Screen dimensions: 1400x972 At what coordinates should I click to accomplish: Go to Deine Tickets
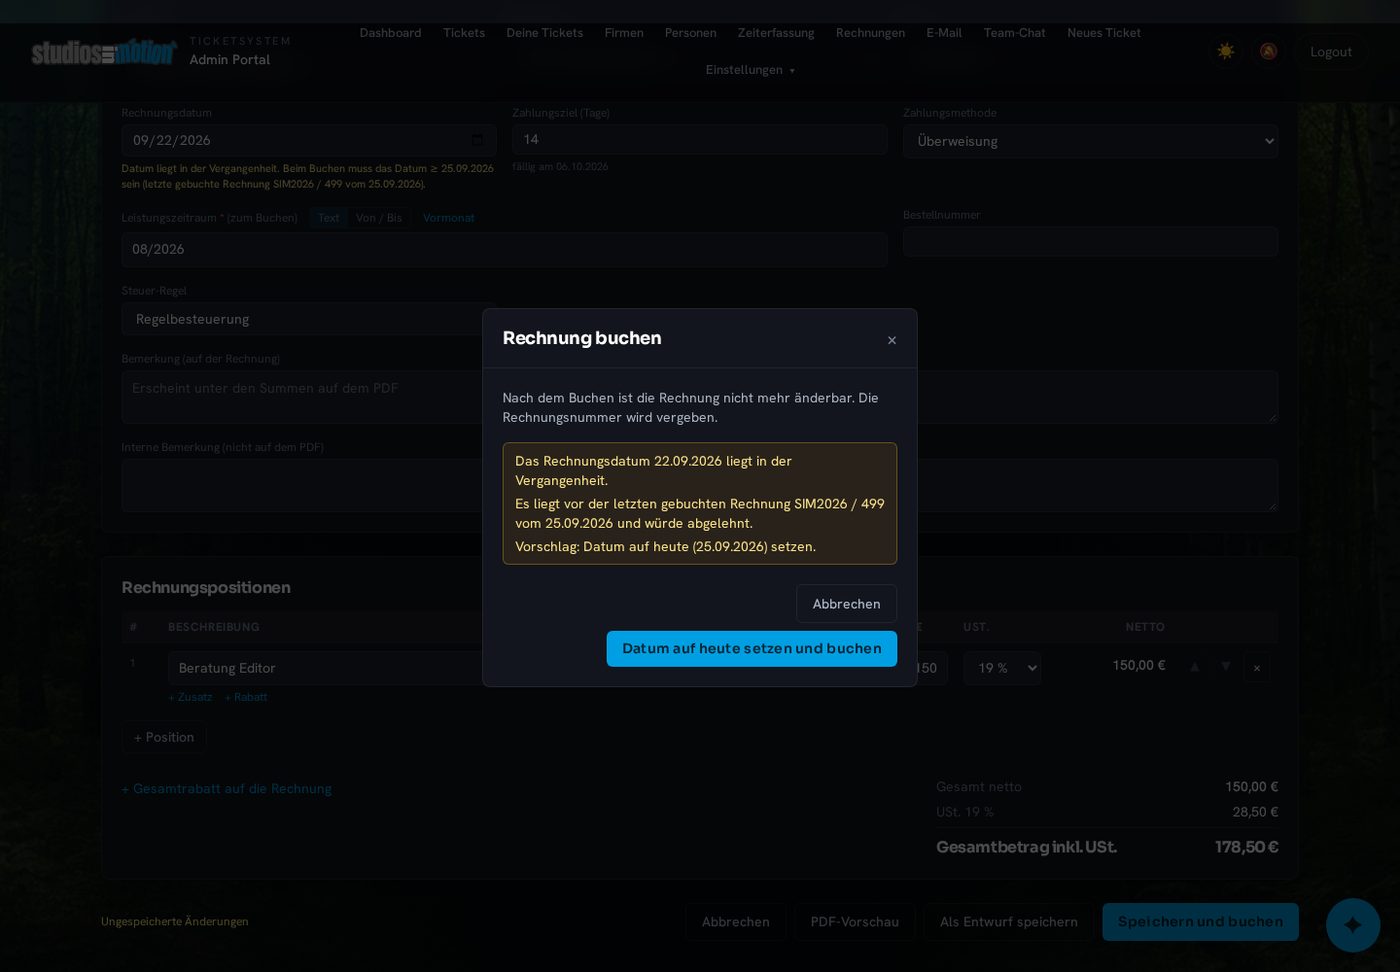544,33
